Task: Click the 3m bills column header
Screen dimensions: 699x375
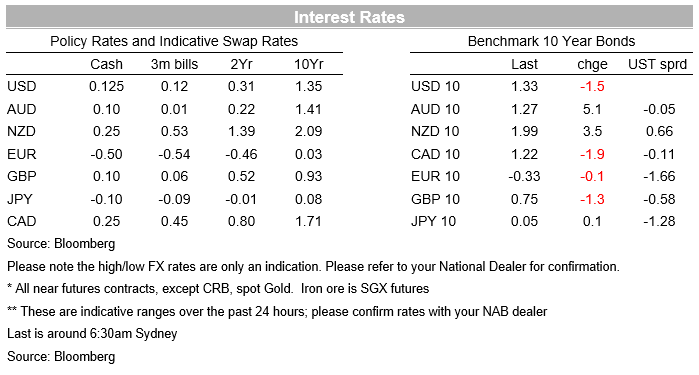Action: click(x=174, y=64)
